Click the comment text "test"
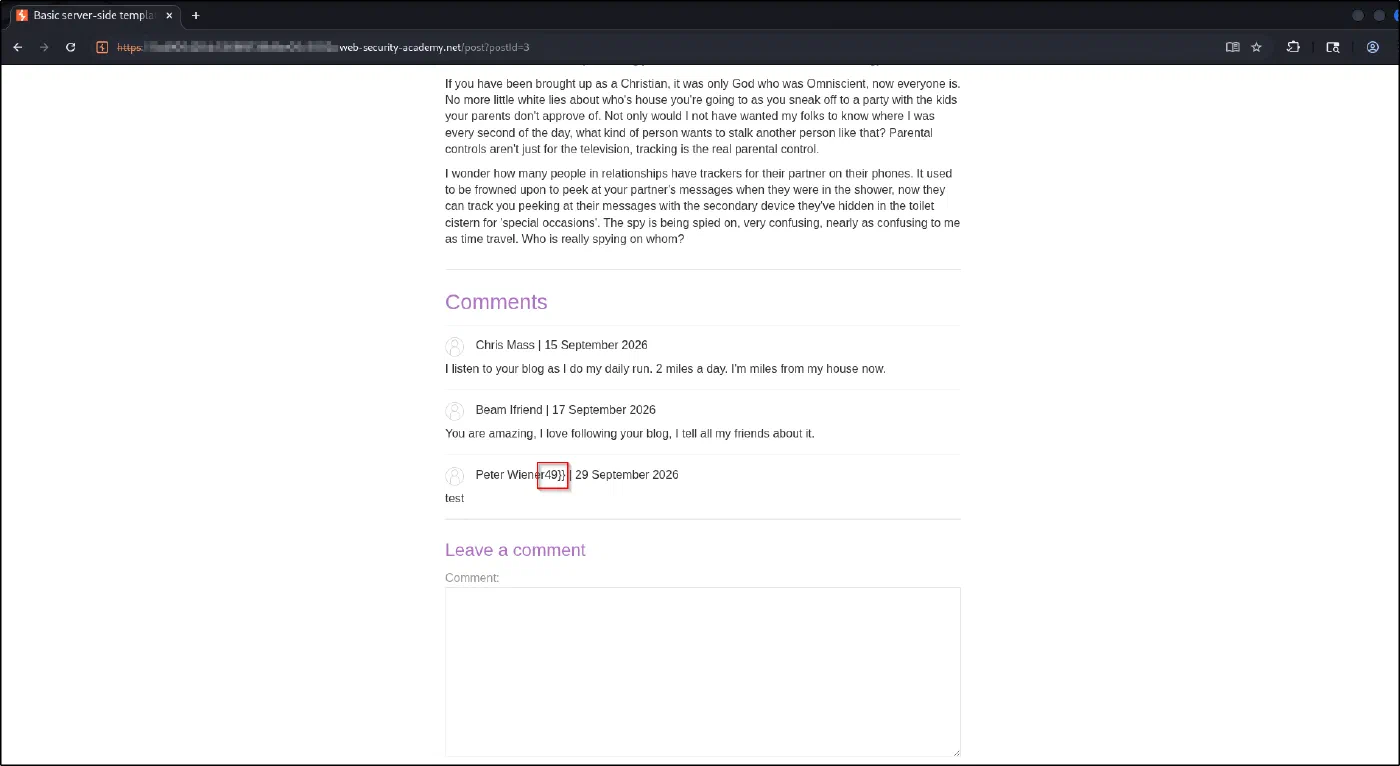The height and width of the screenshot is (766, 1400). [455, 498]
